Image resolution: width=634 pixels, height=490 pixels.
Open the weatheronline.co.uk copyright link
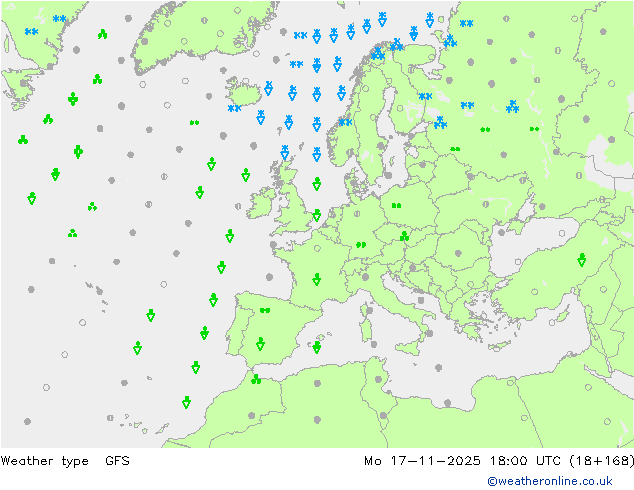pyautogui.click(x=549, y=481)
